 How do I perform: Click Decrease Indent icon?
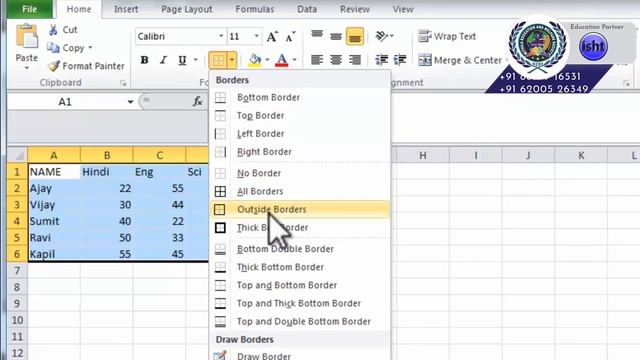coord(382,60)
